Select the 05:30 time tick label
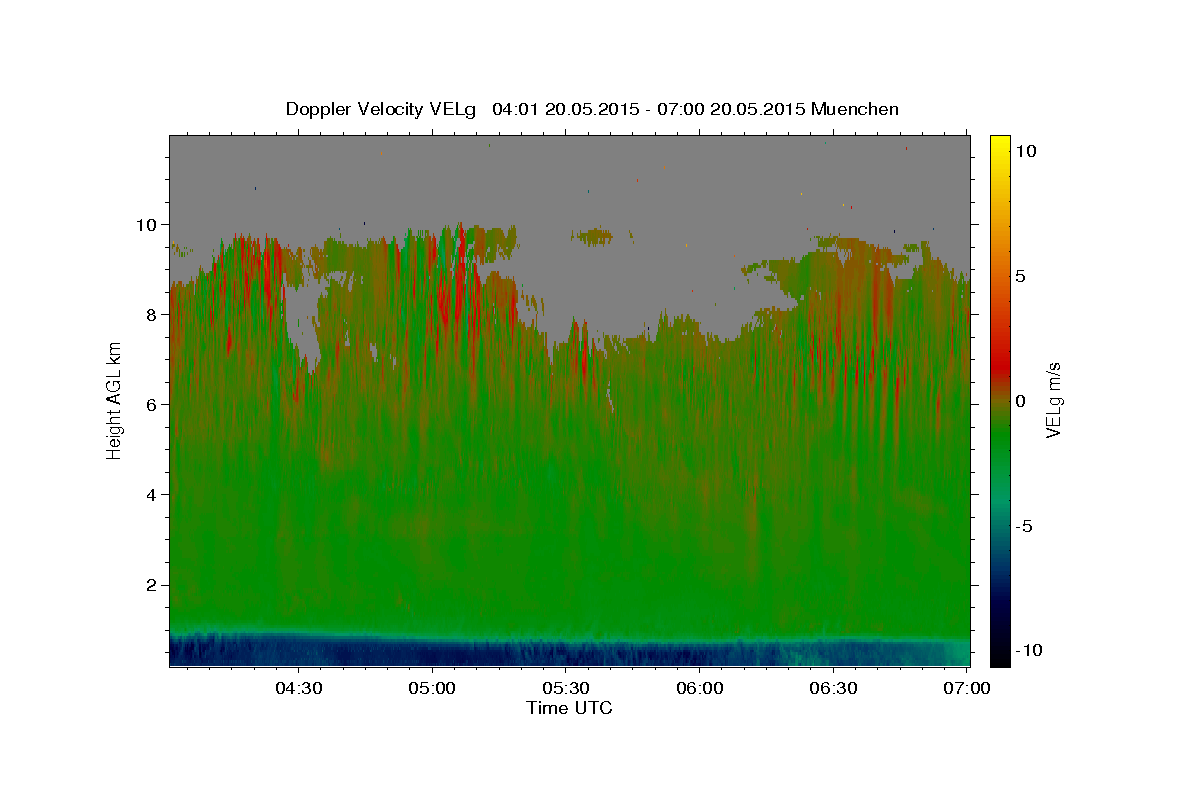This screenshot has width=1200, height=800. pos(566,688)
